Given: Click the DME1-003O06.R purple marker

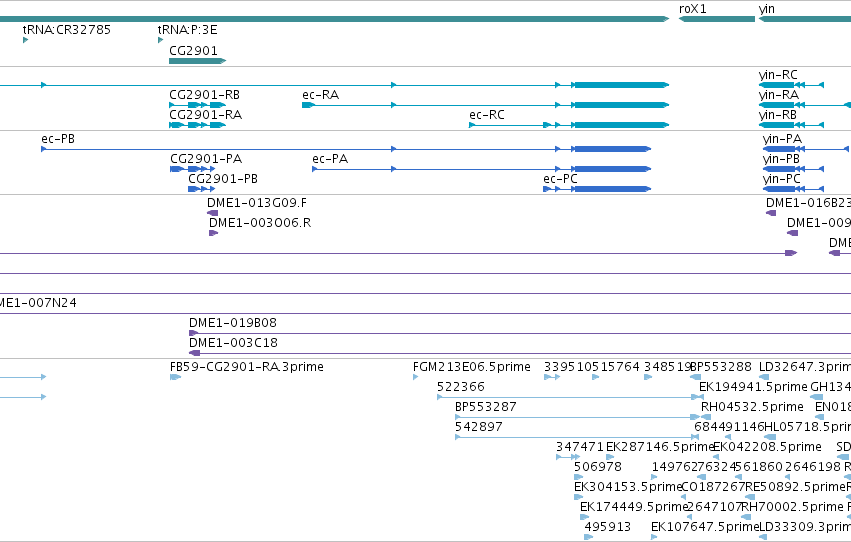Looking at the screenshot, I should point(213,233).
